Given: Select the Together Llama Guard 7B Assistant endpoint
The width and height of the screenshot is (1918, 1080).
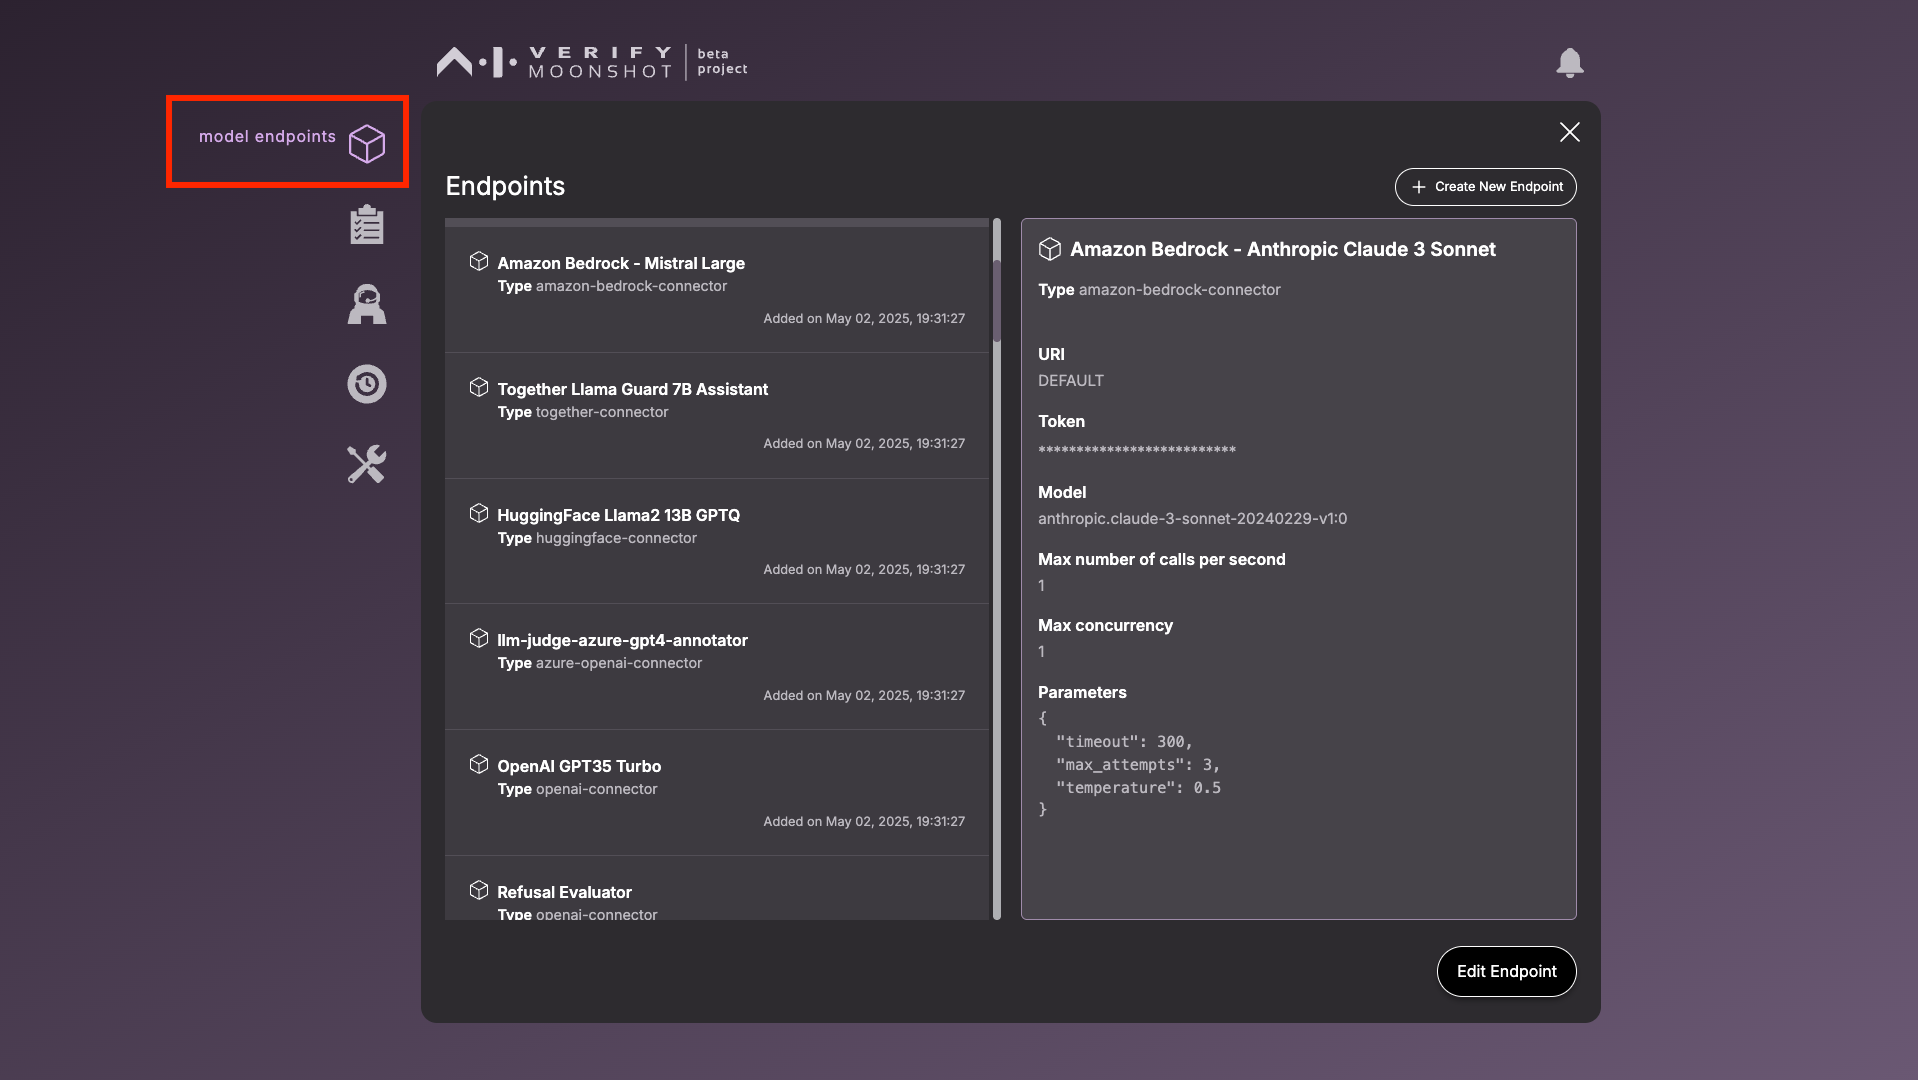Looking at the screenshot, I should click(x=717, y=416).
